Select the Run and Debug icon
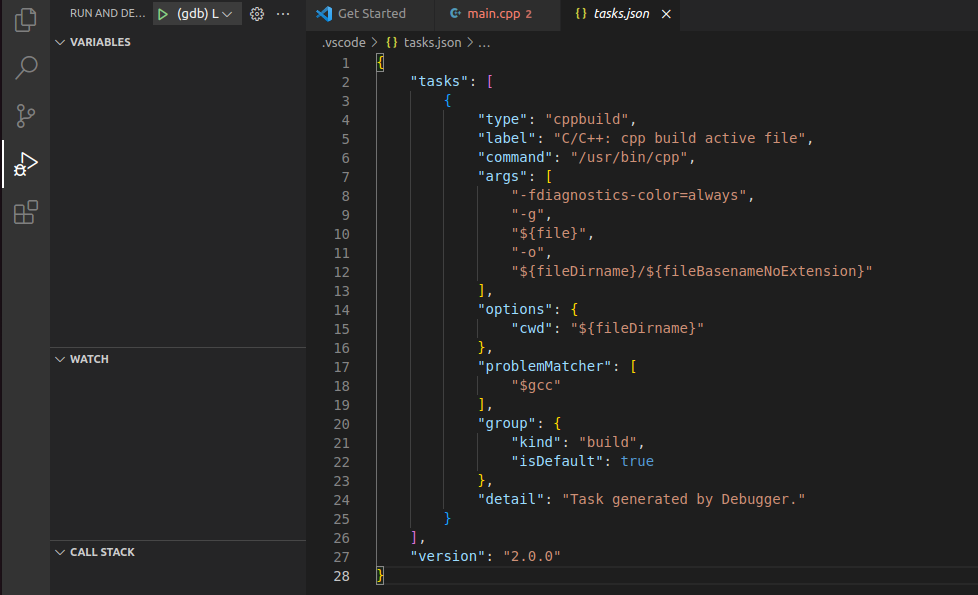This screenshot has height=595, width=978. pyautogui.click(x=26, y=164)
